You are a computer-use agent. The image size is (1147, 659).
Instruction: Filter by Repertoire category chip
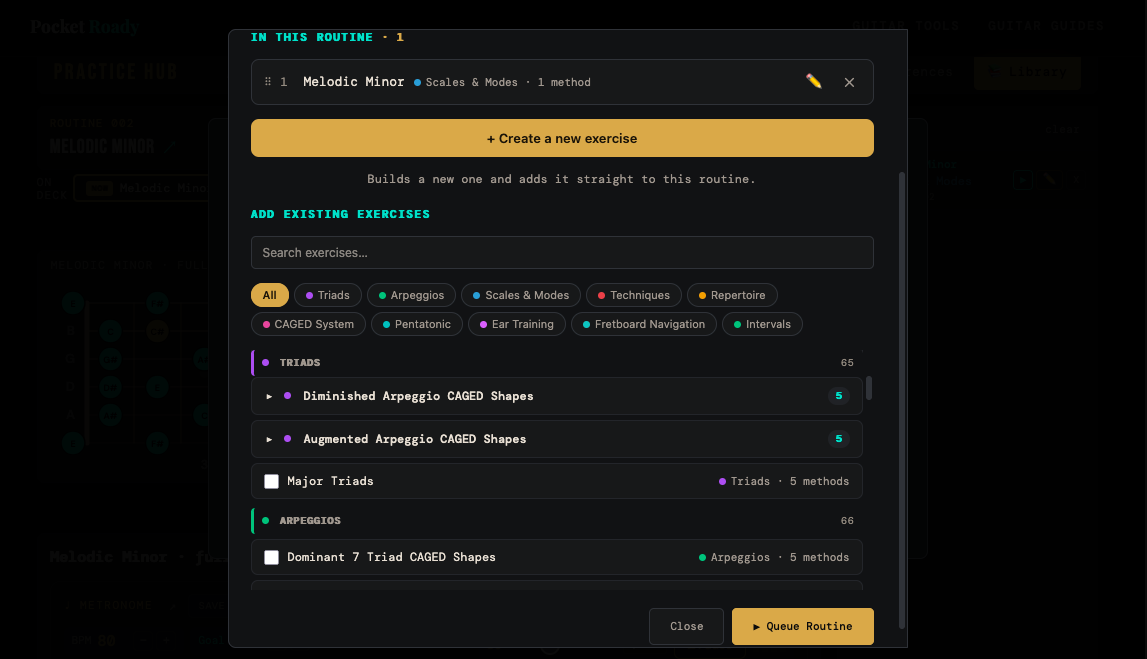coord(732,295)
